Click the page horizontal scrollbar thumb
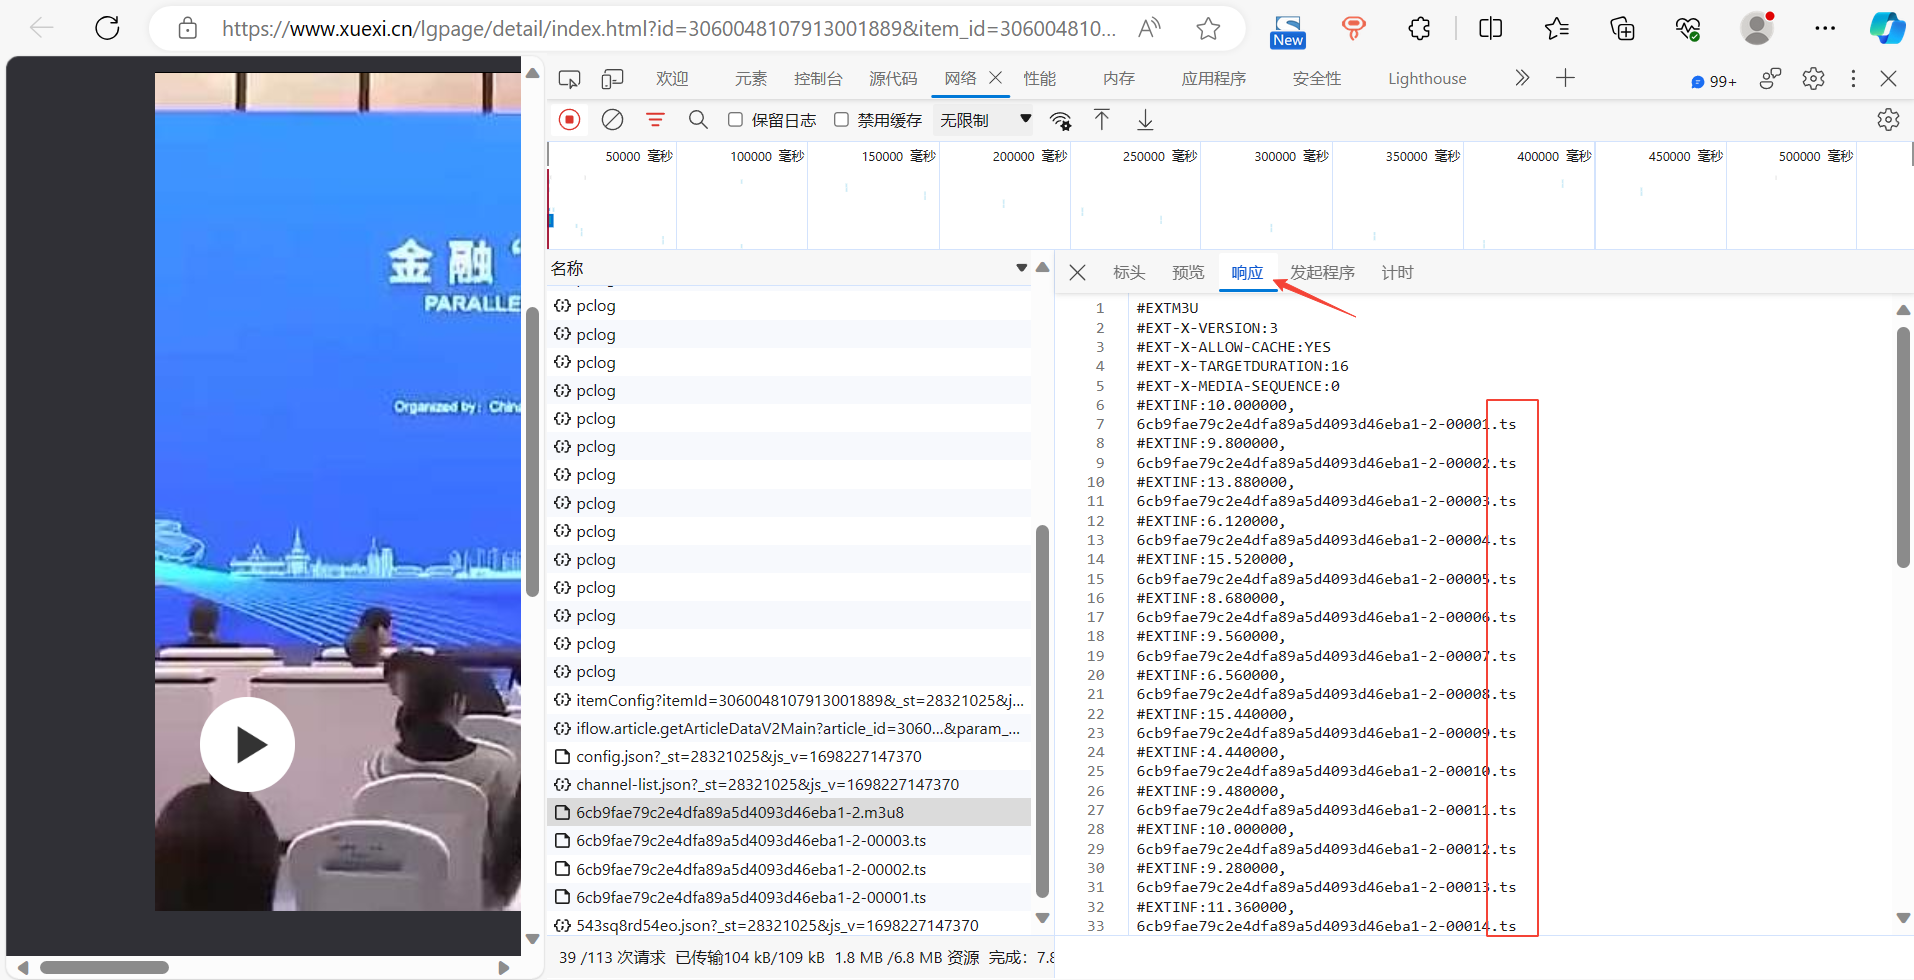The image size is (1914, 980). pos(104,967)
